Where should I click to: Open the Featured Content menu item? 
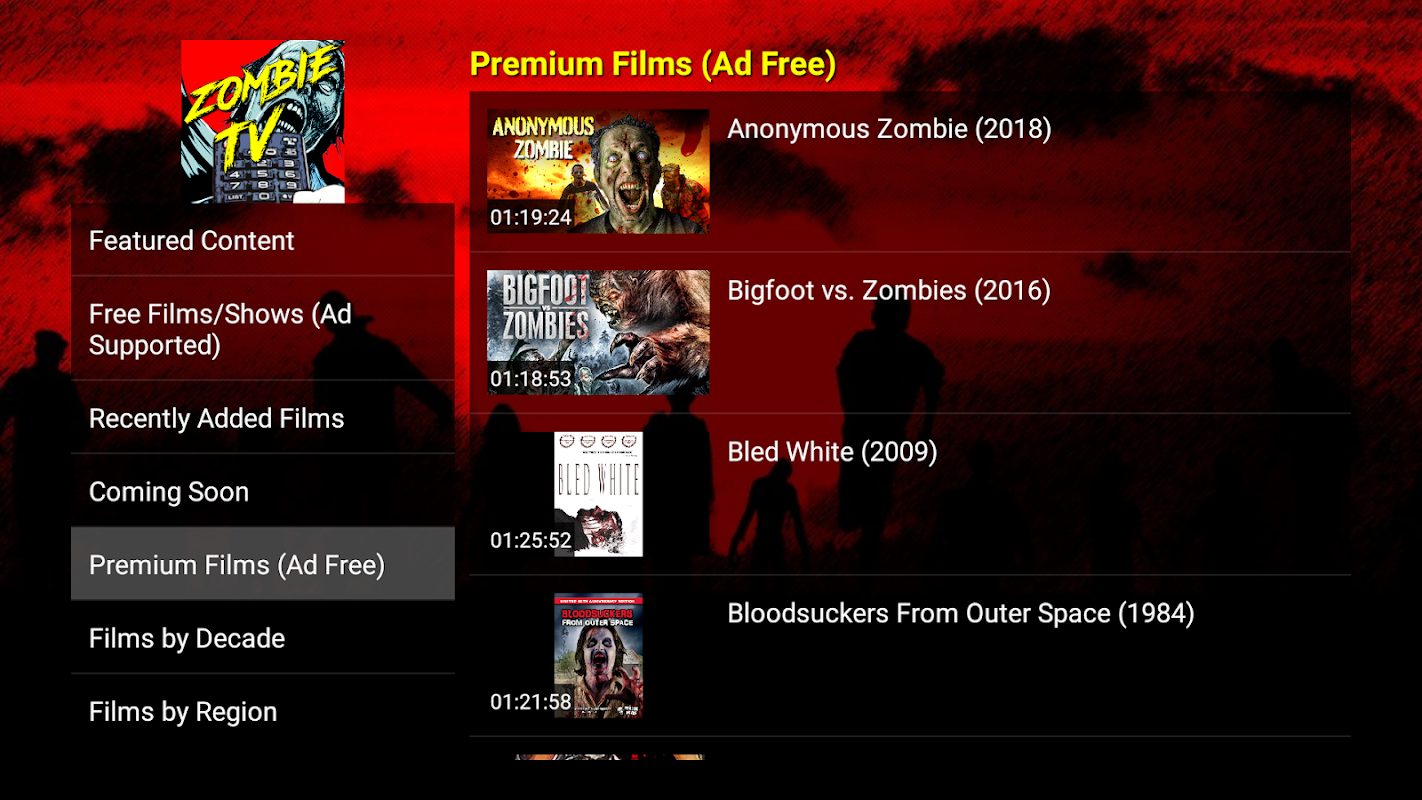click(x=263, y=240)
